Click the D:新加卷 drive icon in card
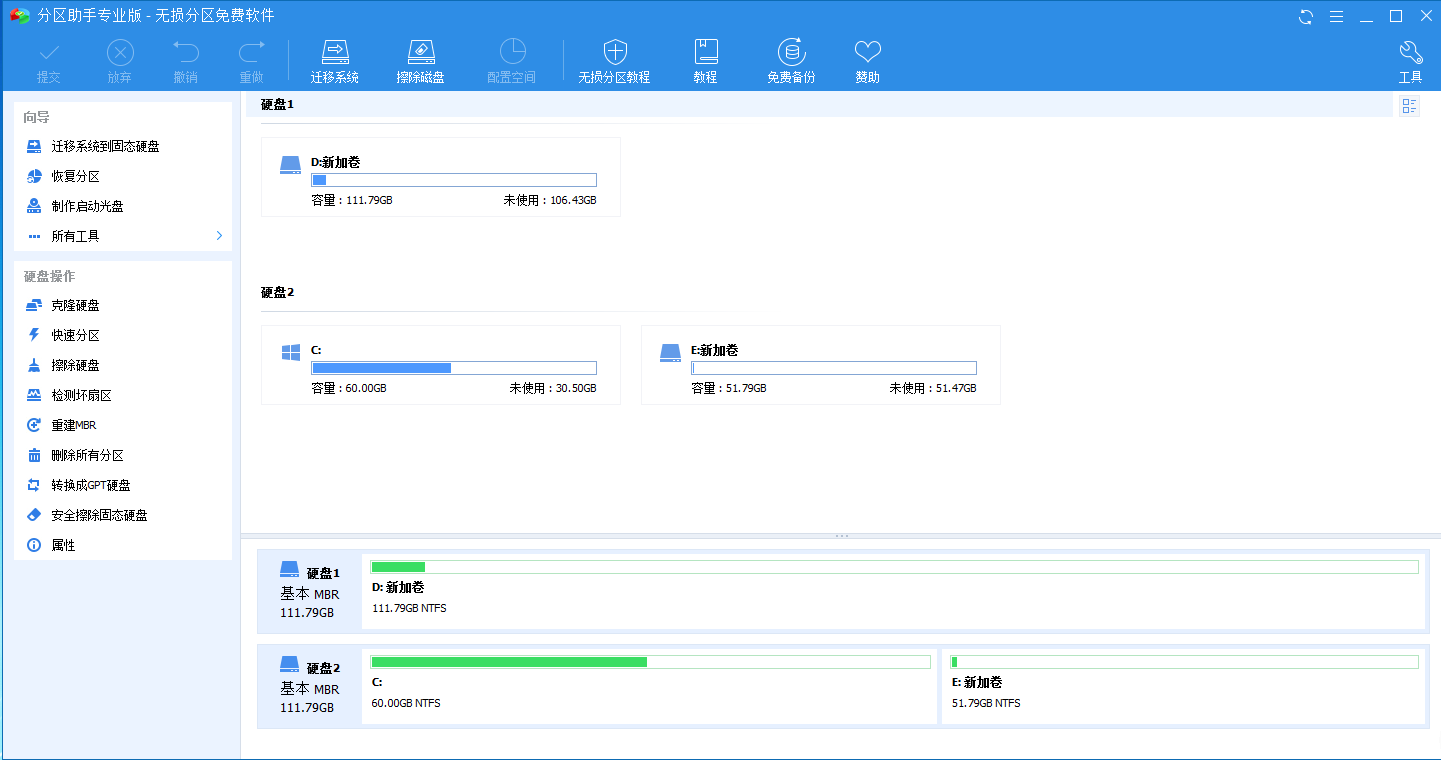The width and height of the screenshot is (1441, 760). 290,165
